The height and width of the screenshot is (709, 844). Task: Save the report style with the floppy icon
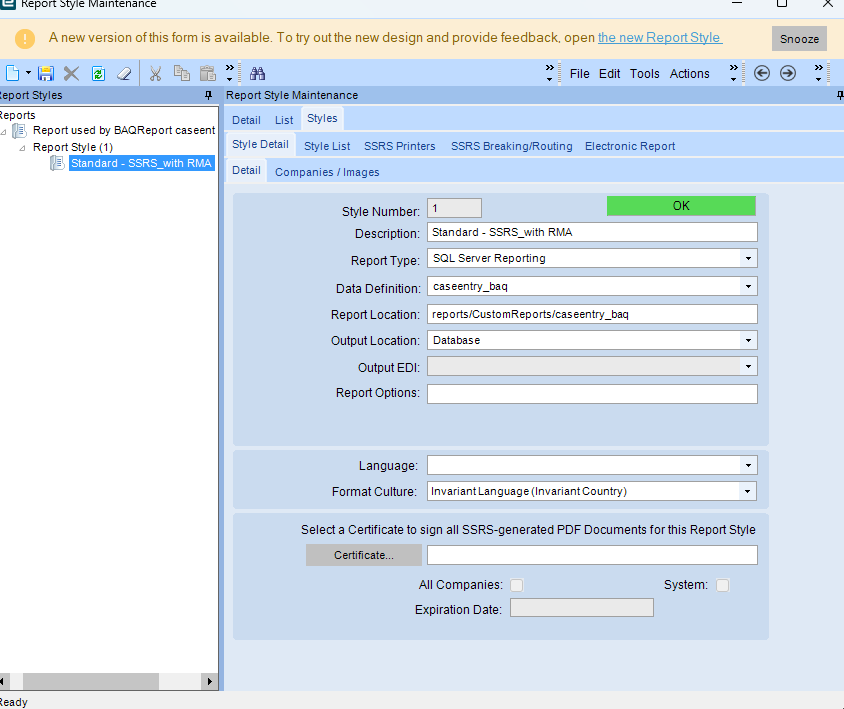click(x=46, y=73)
